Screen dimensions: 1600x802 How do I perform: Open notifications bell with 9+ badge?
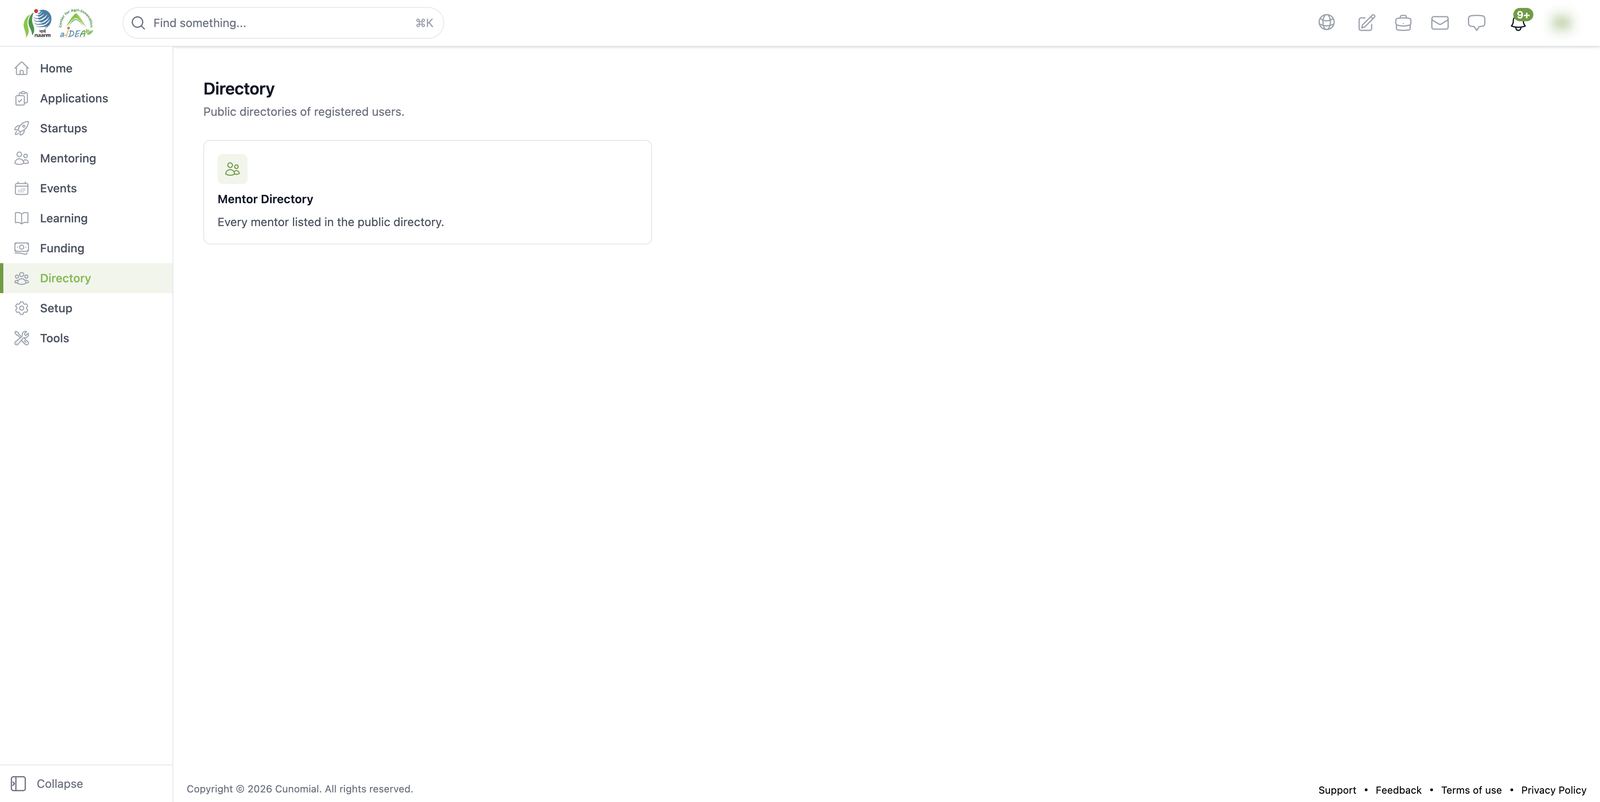[1519, 21]
